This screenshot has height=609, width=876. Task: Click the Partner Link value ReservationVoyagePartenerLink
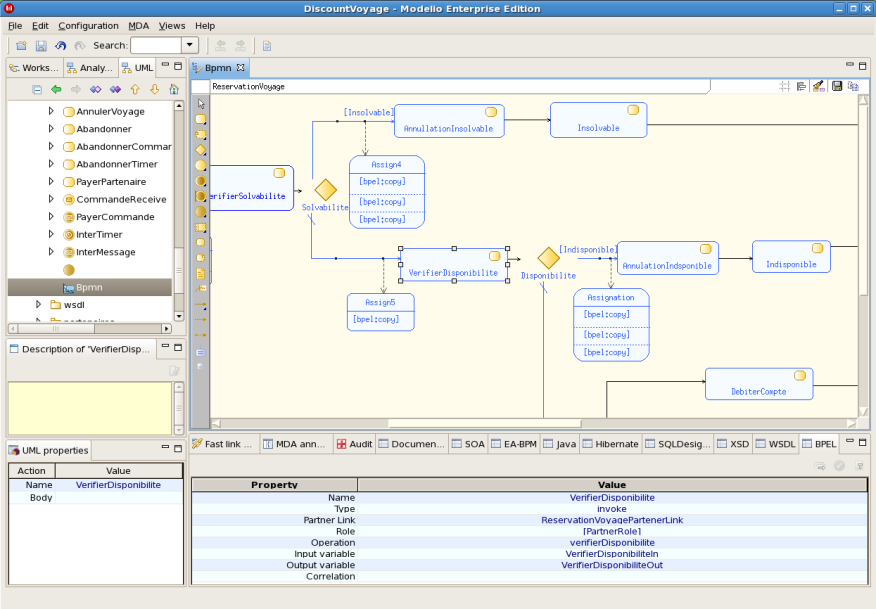[612, 520]
